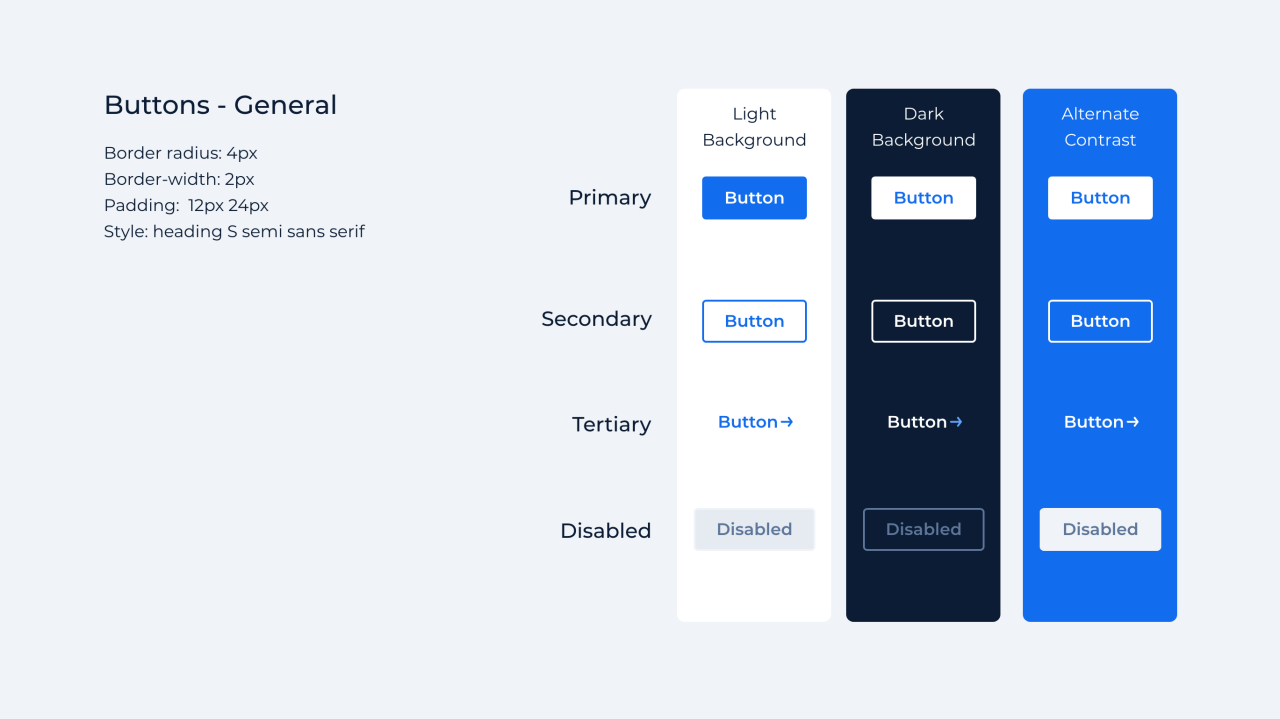Click the Disabled button on dark background
Image resolution: width=1280 pixels, height=719 pixels.
[x=923, y=529]
